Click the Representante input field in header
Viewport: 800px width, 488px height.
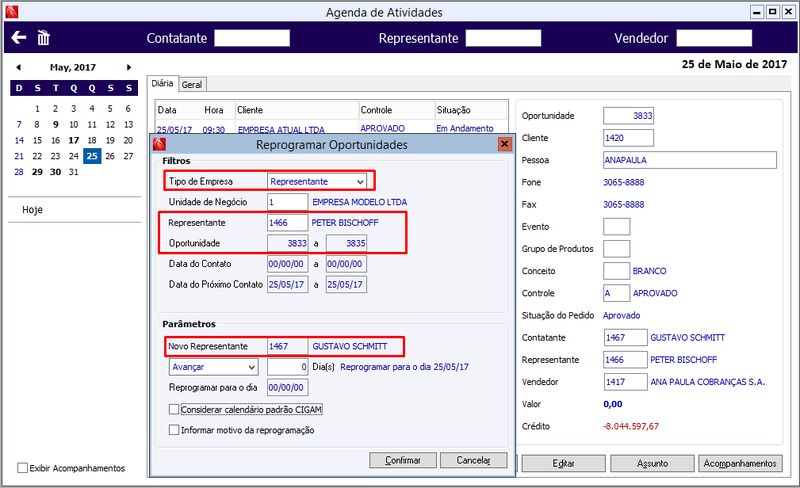(503, 38)
